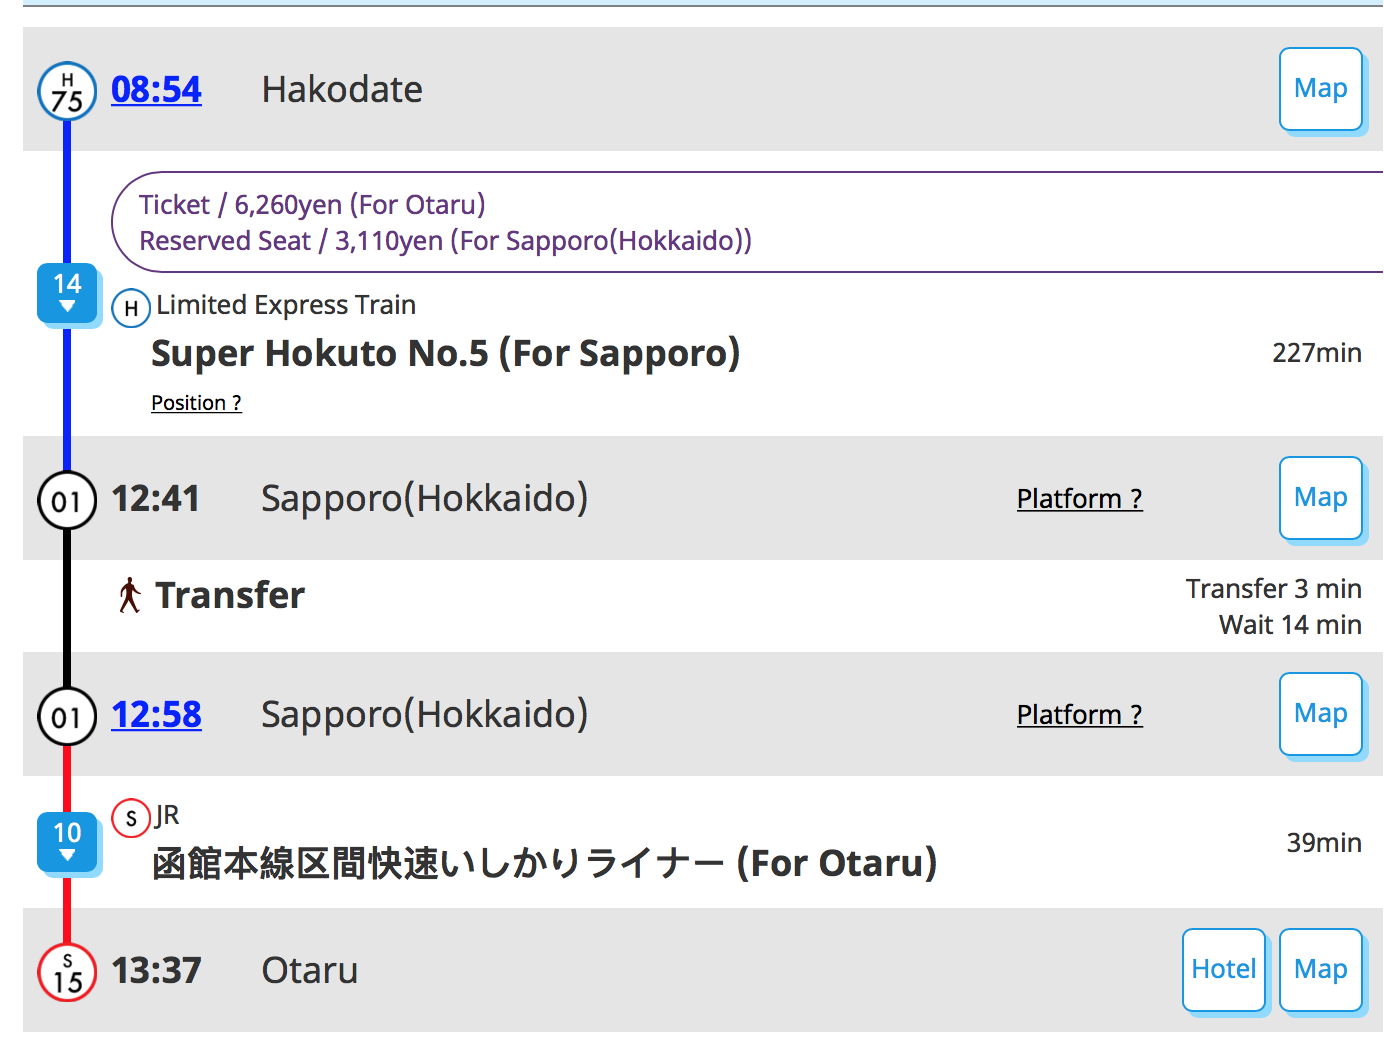
Task: Click the S15 Otaru station icon
Action: [67, 972]
